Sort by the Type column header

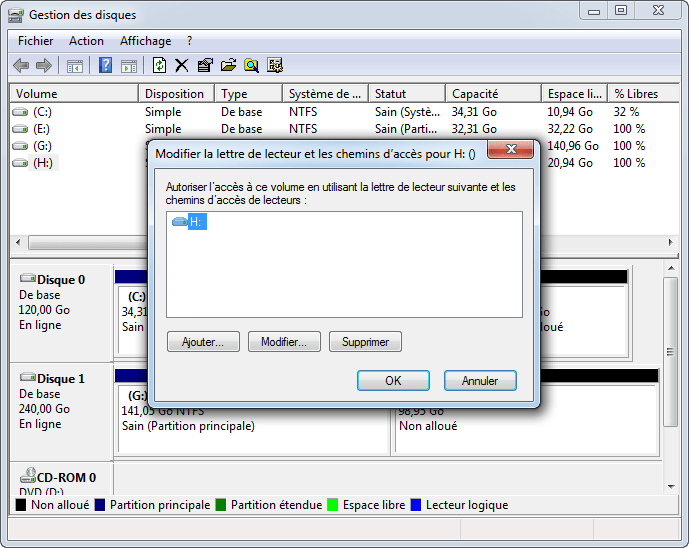pos(248,94)
